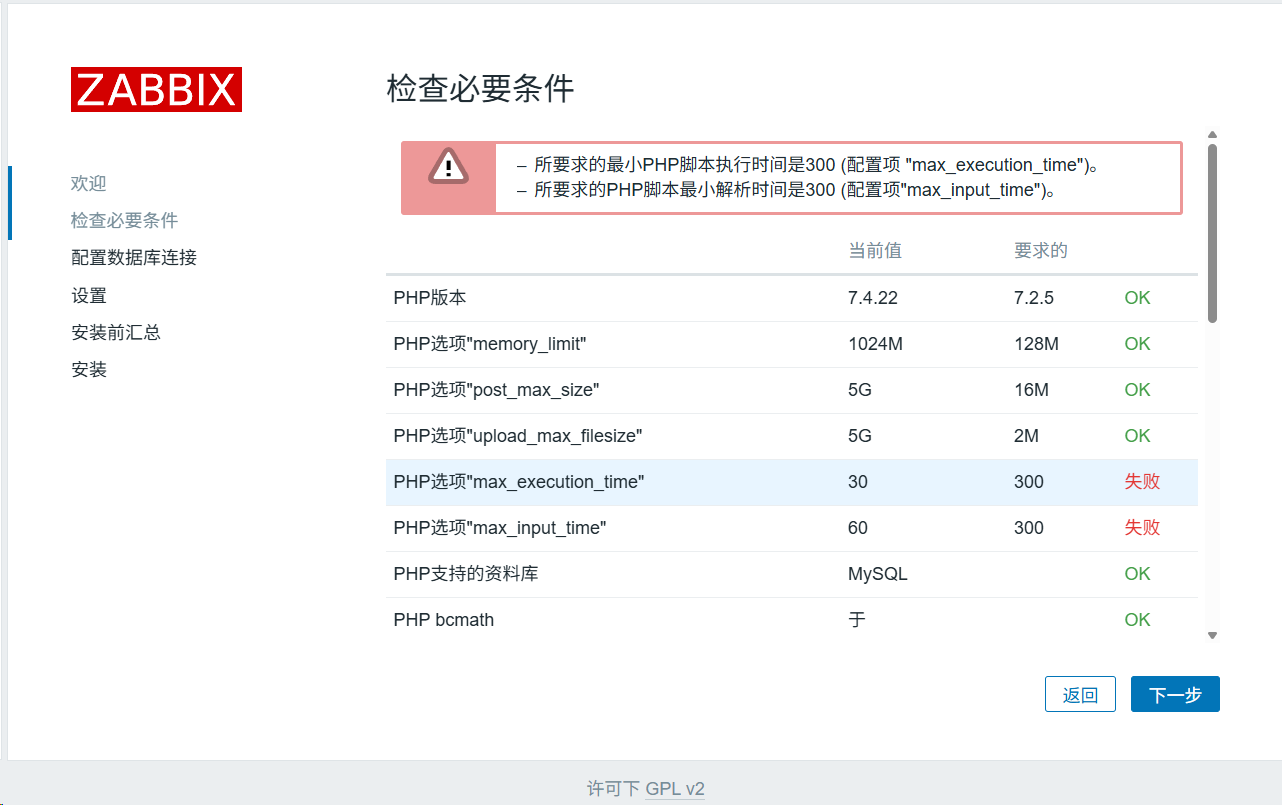The width and height of the screenshot is (1282, 805).
Task: Click the 下一步 button
Action: (1175, 695)
